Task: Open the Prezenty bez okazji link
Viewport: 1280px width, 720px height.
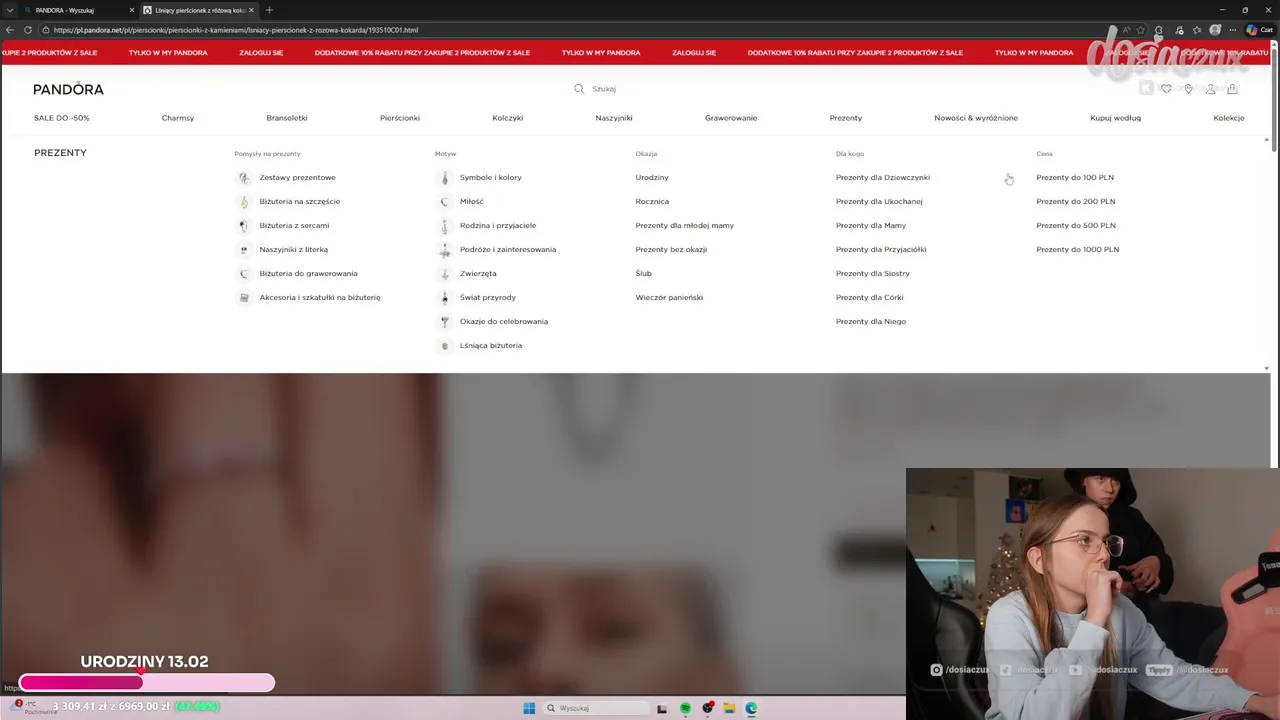Action: 671,249
